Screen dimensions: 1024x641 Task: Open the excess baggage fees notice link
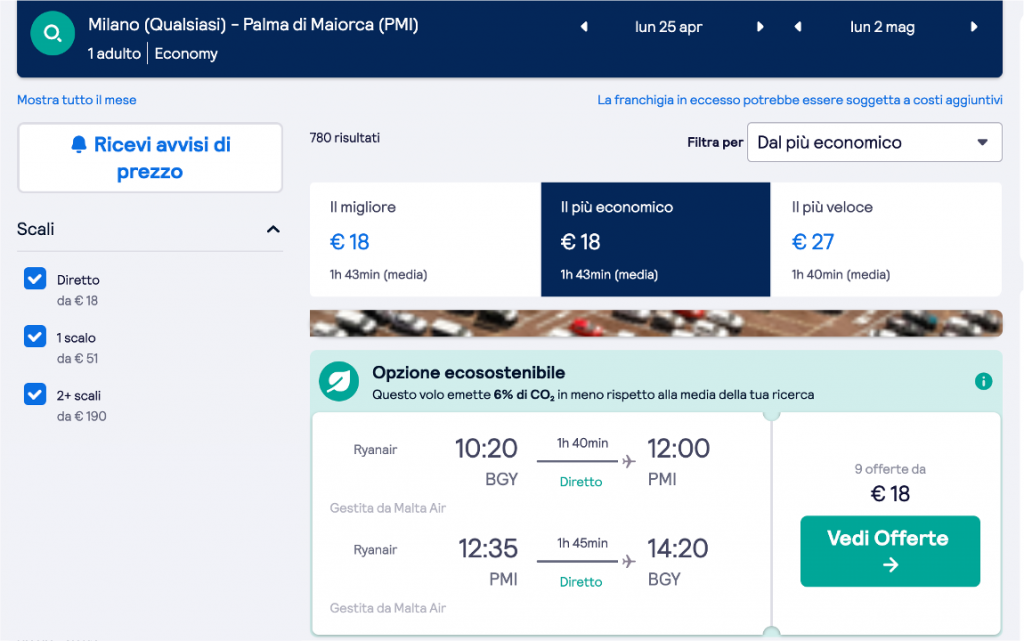tap(799, 100)
